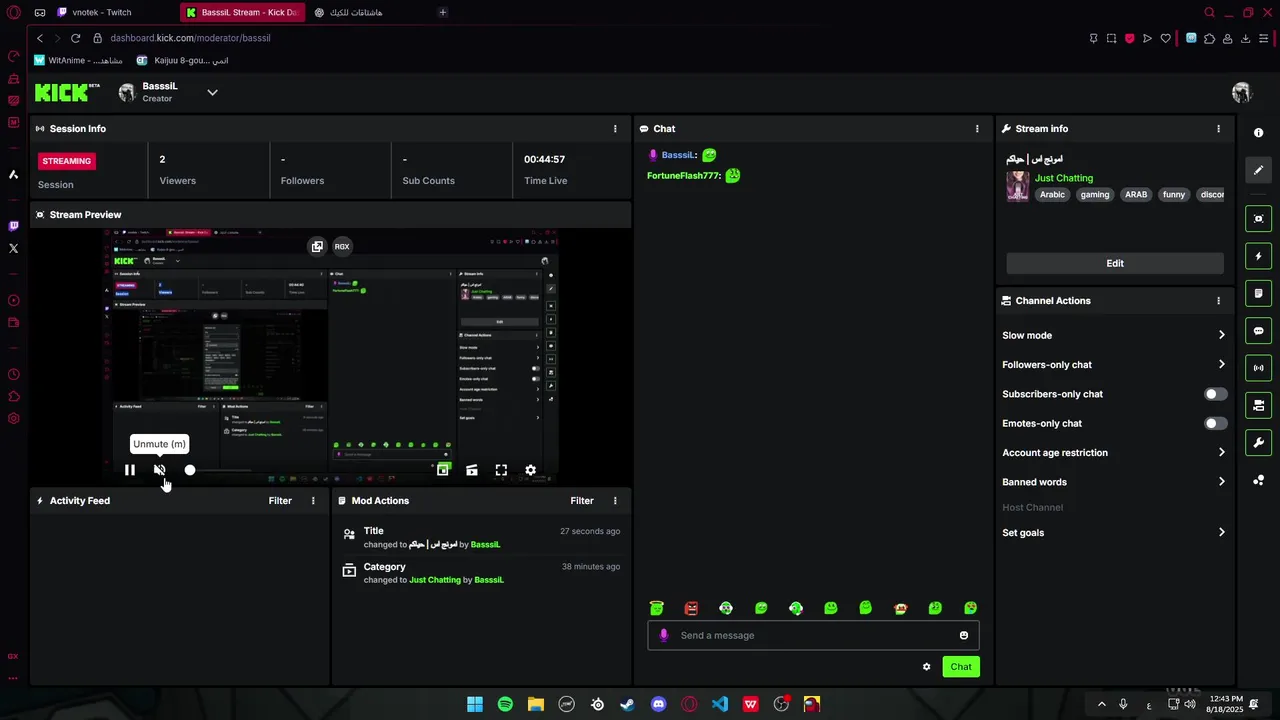Click FortuneFlash777 username in chat
The width and height of the screenshot is (1280, 720).
click(x=682, y=176)
